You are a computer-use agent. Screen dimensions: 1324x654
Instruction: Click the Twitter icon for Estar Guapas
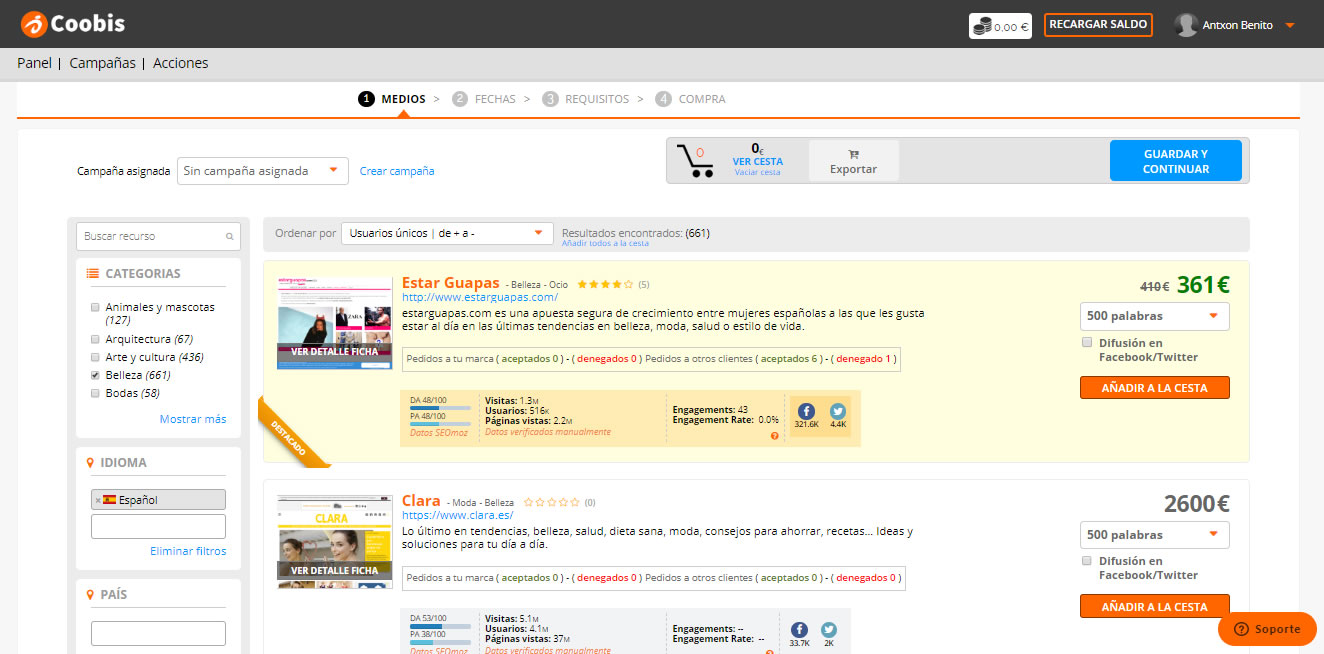point(837,409)
